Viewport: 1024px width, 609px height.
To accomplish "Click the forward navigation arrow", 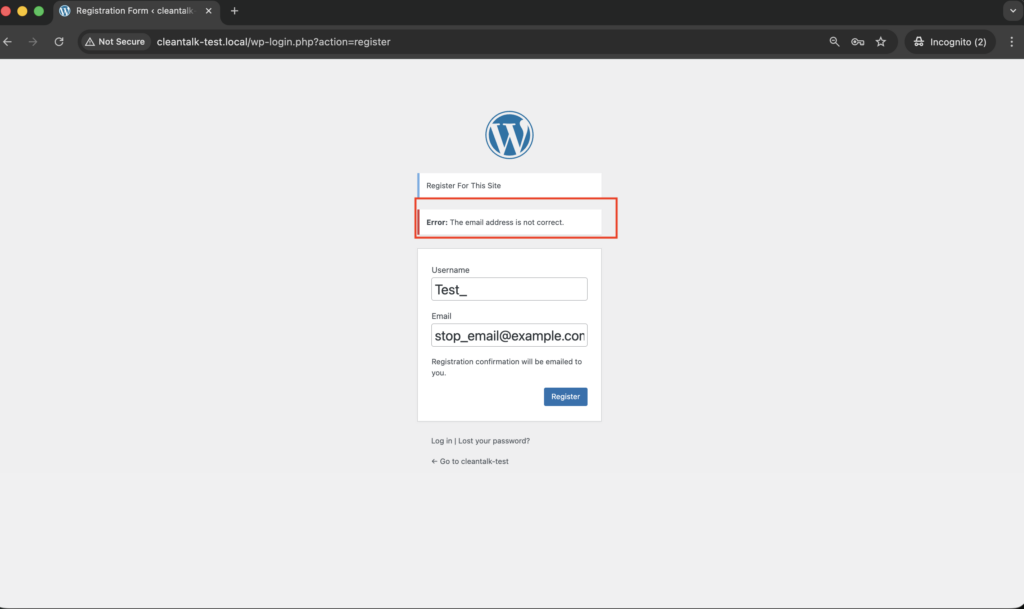I will (x=33, y=42).
